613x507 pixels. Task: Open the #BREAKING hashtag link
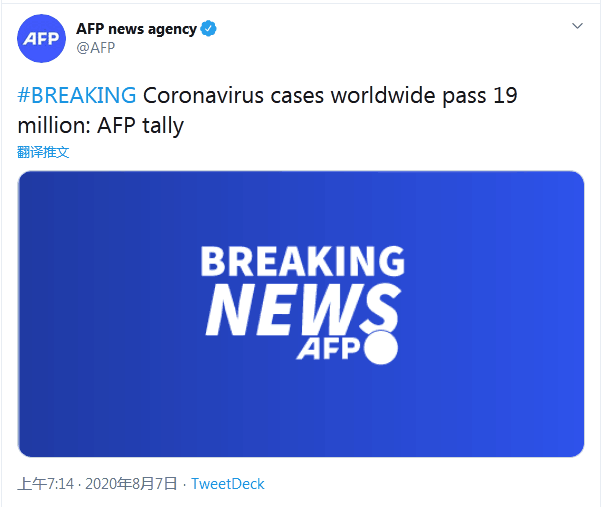click(77, 97)
